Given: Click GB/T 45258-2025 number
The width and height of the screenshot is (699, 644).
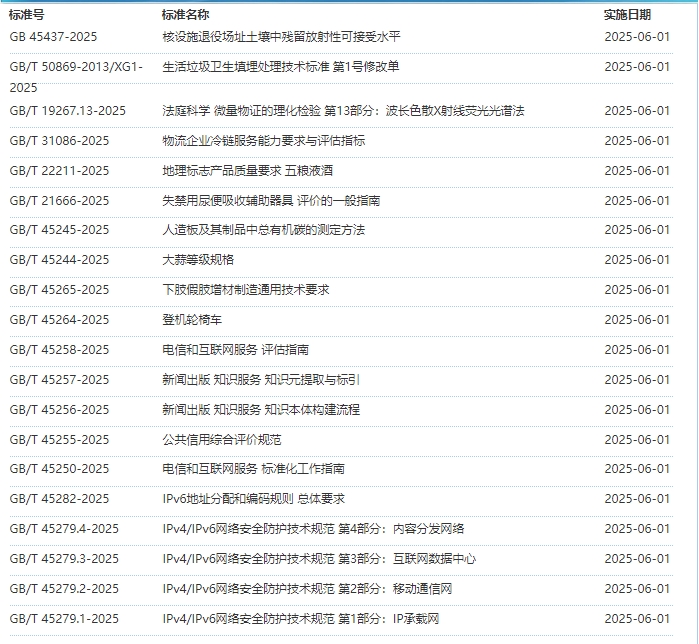Looking at the screenshot, I should (x=59, y=349).
